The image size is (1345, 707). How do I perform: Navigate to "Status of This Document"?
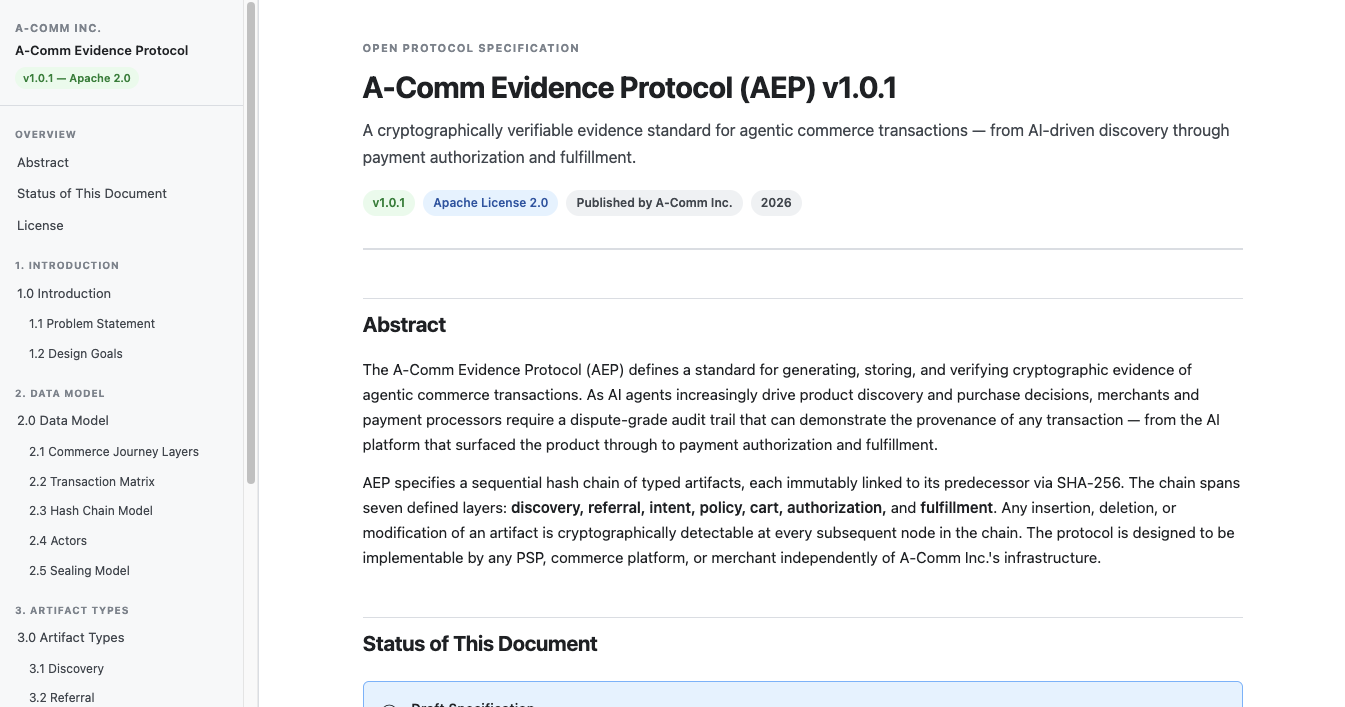[91, 193]
